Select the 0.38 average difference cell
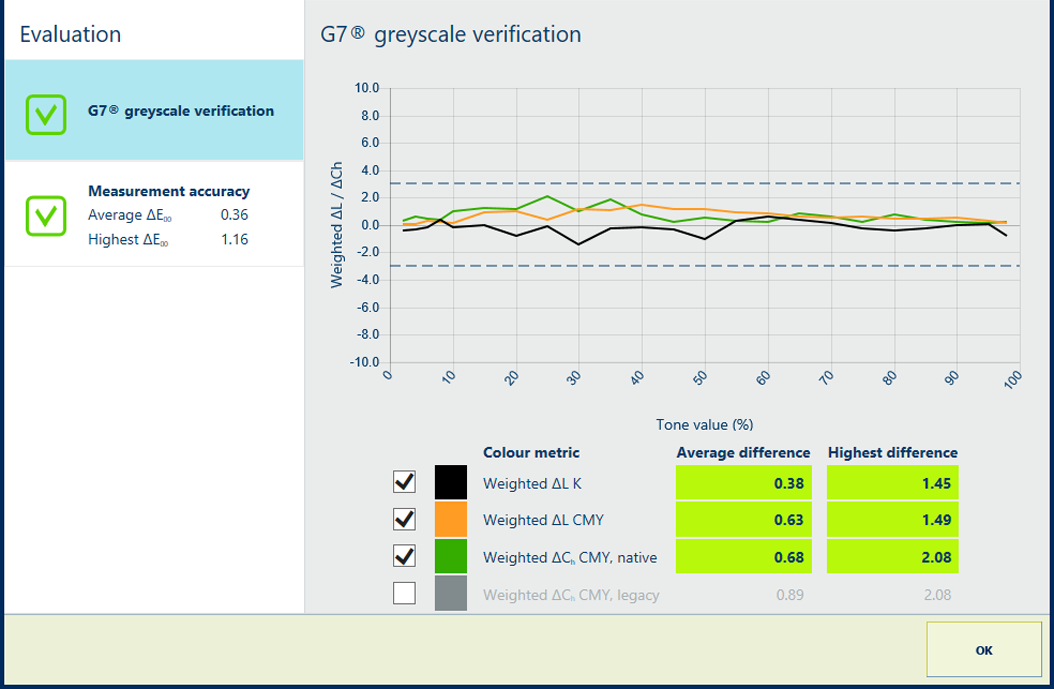This screenshot has width=1054, height=689. pyautogui.click(x=743, y=484)
